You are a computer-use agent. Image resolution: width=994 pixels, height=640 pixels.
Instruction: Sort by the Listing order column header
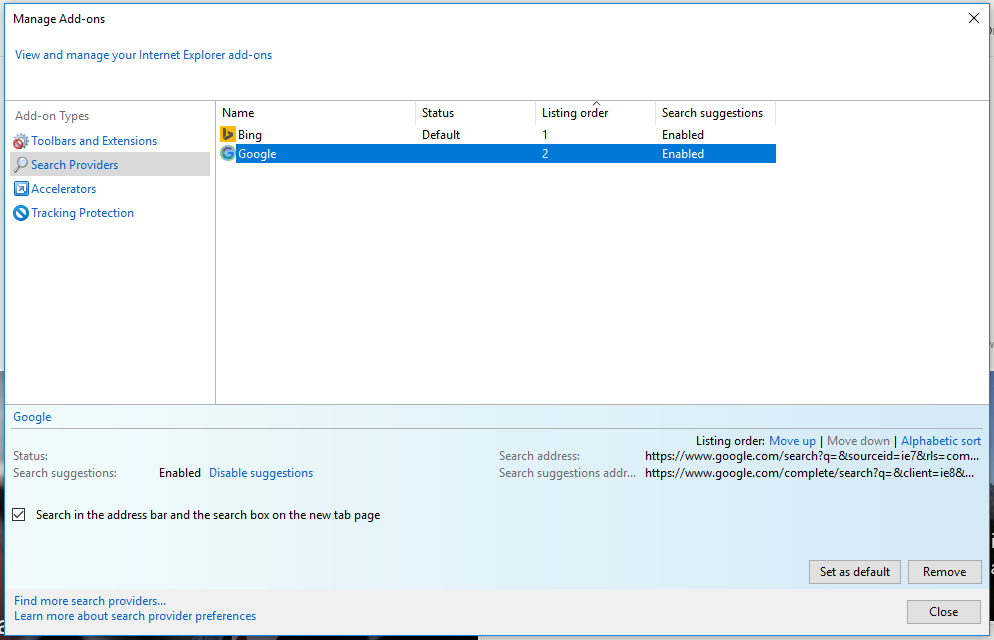595,113
